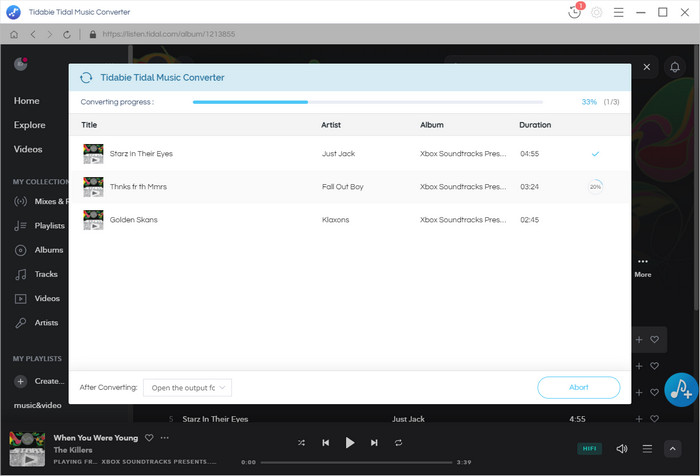
Task: Toggle HIFI quality badge
Action: tap(589, 449)
